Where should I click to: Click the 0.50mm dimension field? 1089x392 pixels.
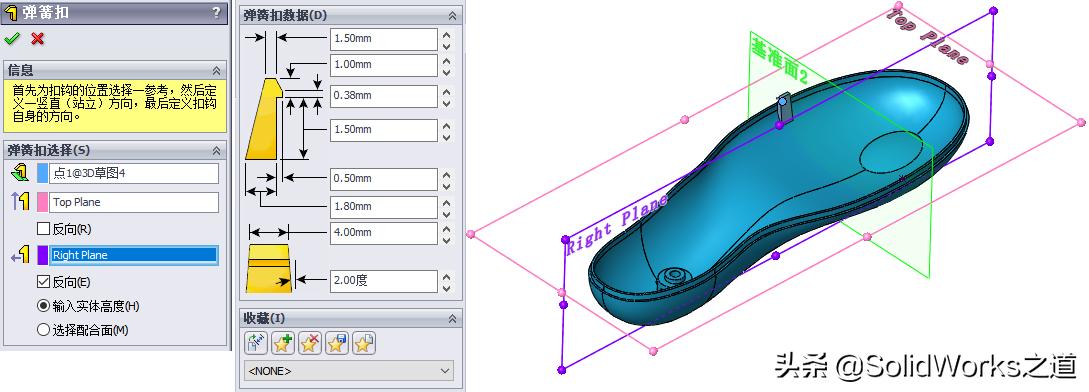coord(384,179)
